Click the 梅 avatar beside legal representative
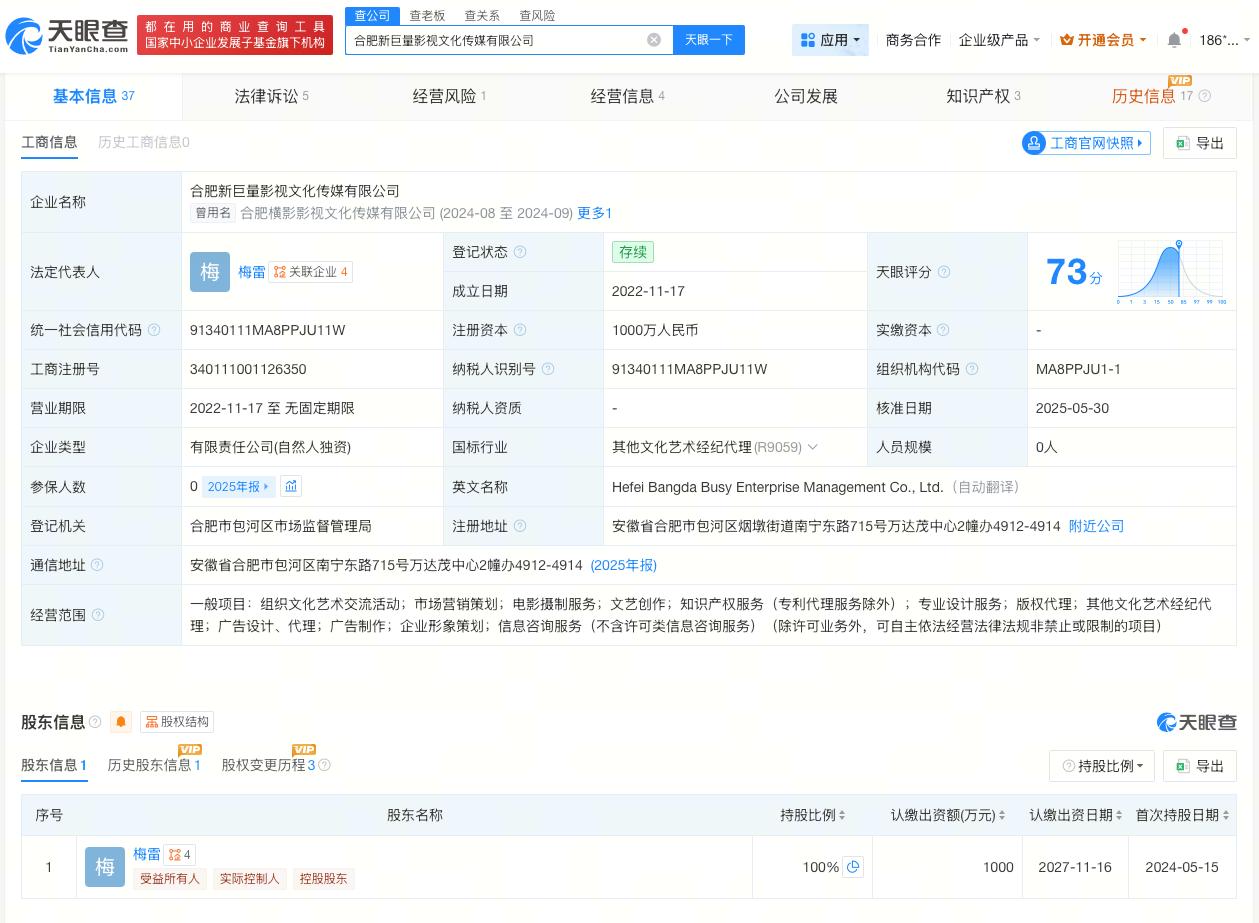Screen dimensions: 1259x923 pyautogui.click(x=210, y=272)
